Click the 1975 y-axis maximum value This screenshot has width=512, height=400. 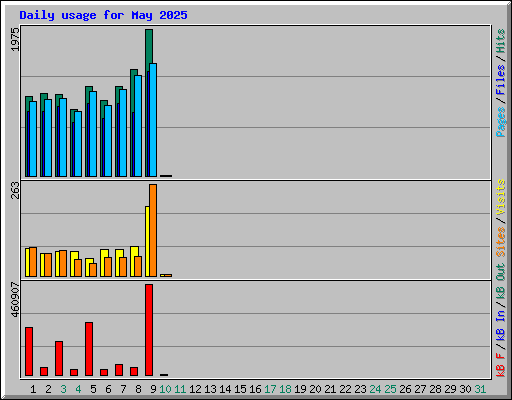click(15, 40)
